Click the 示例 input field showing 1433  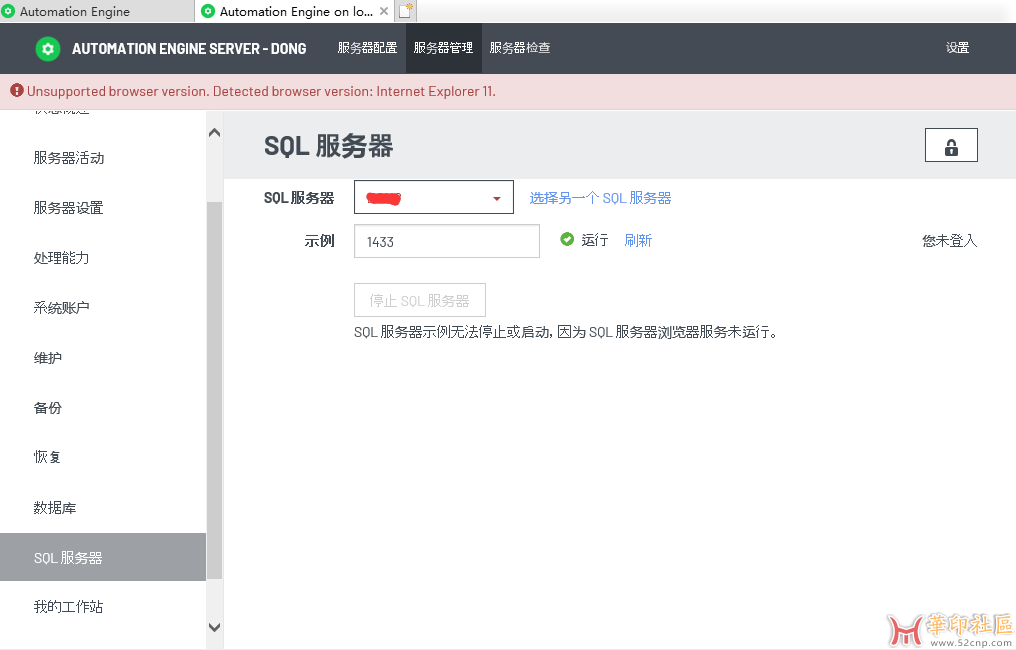point(446,241)
